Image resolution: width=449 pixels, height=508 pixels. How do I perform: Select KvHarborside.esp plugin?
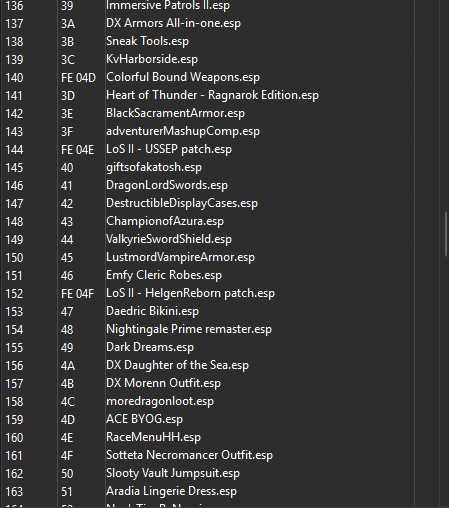coord(152,59)
